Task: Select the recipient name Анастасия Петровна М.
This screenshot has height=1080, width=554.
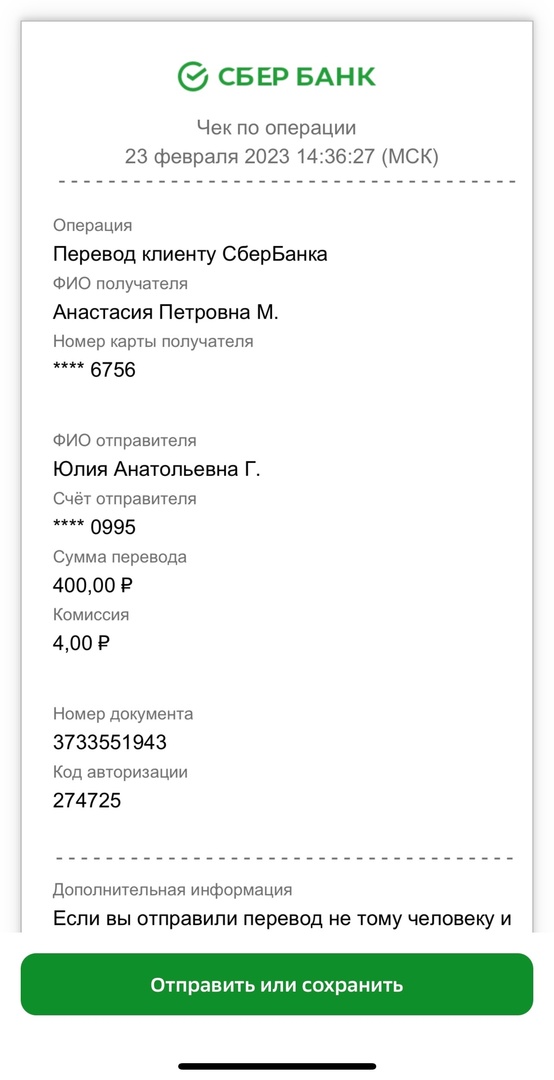Action: tap(165, 312)
